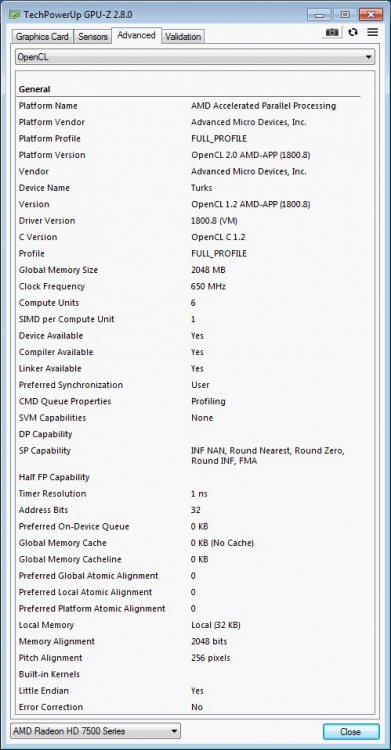
Task: Click the Platform Vendor label
Action: pyautogui.click(x=52, y=122)
